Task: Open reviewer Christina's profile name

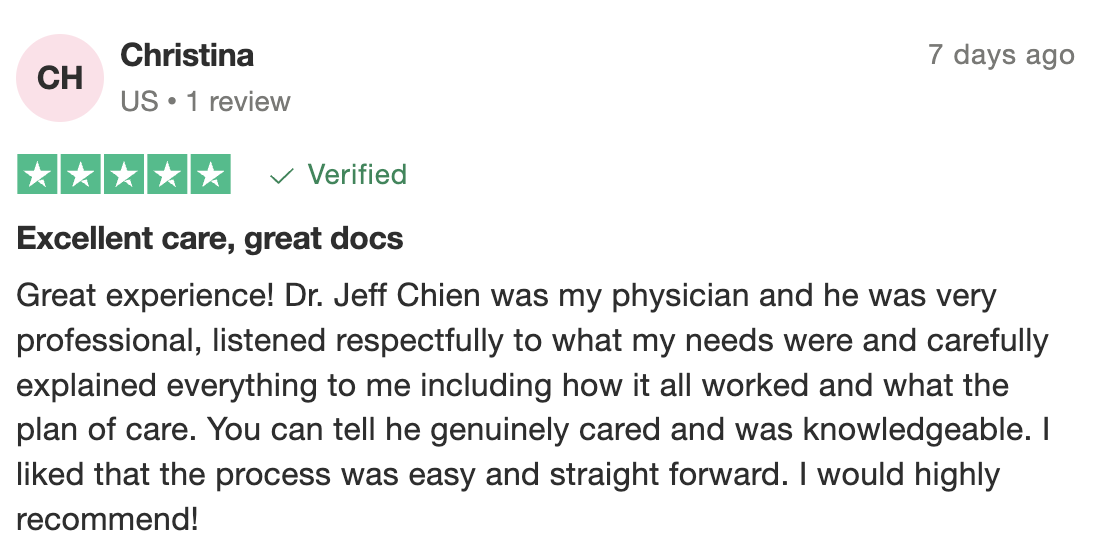Action: [187, 55]
